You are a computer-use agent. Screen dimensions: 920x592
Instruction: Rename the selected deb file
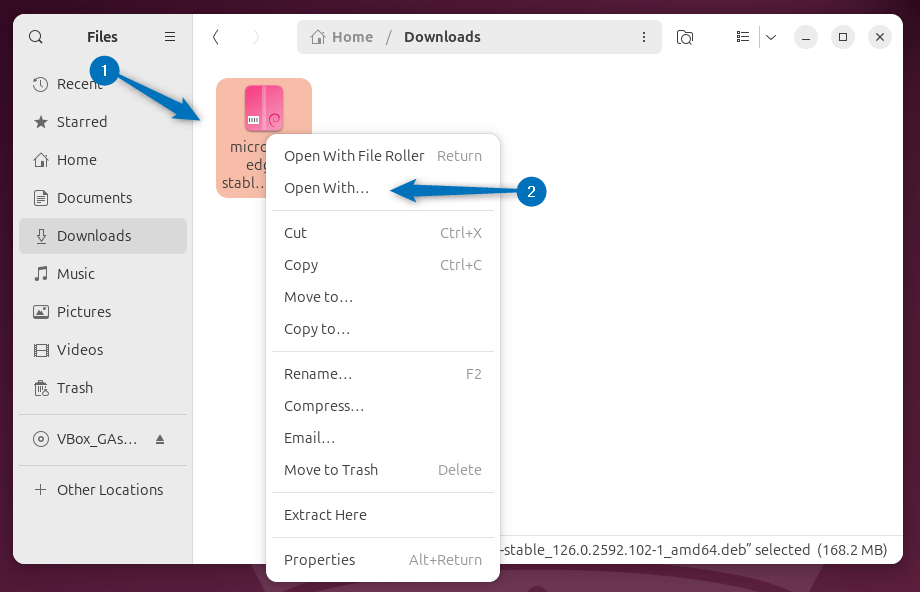[x=319, y=373]
